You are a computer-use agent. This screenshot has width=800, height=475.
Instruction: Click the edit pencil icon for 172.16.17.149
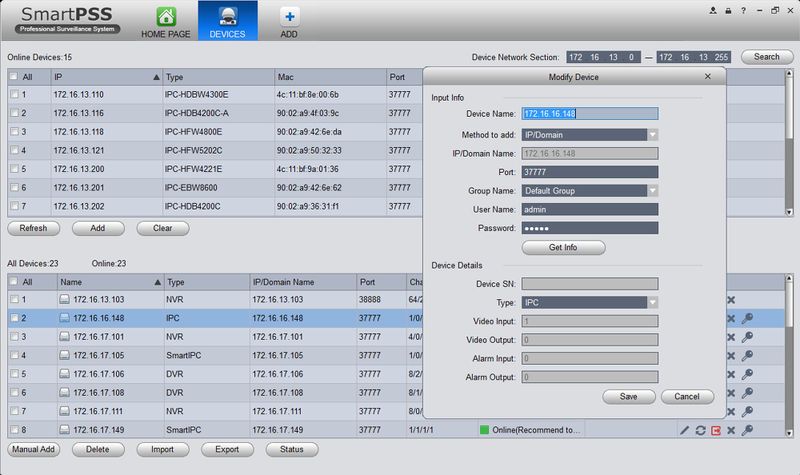(685, 430)
